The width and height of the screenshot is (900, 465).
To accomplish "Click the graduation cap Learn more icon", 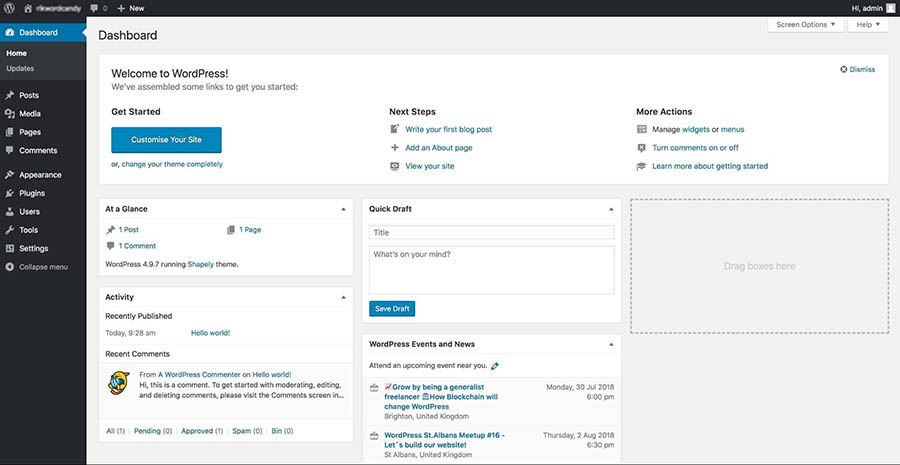I will [x=641, y=166].
